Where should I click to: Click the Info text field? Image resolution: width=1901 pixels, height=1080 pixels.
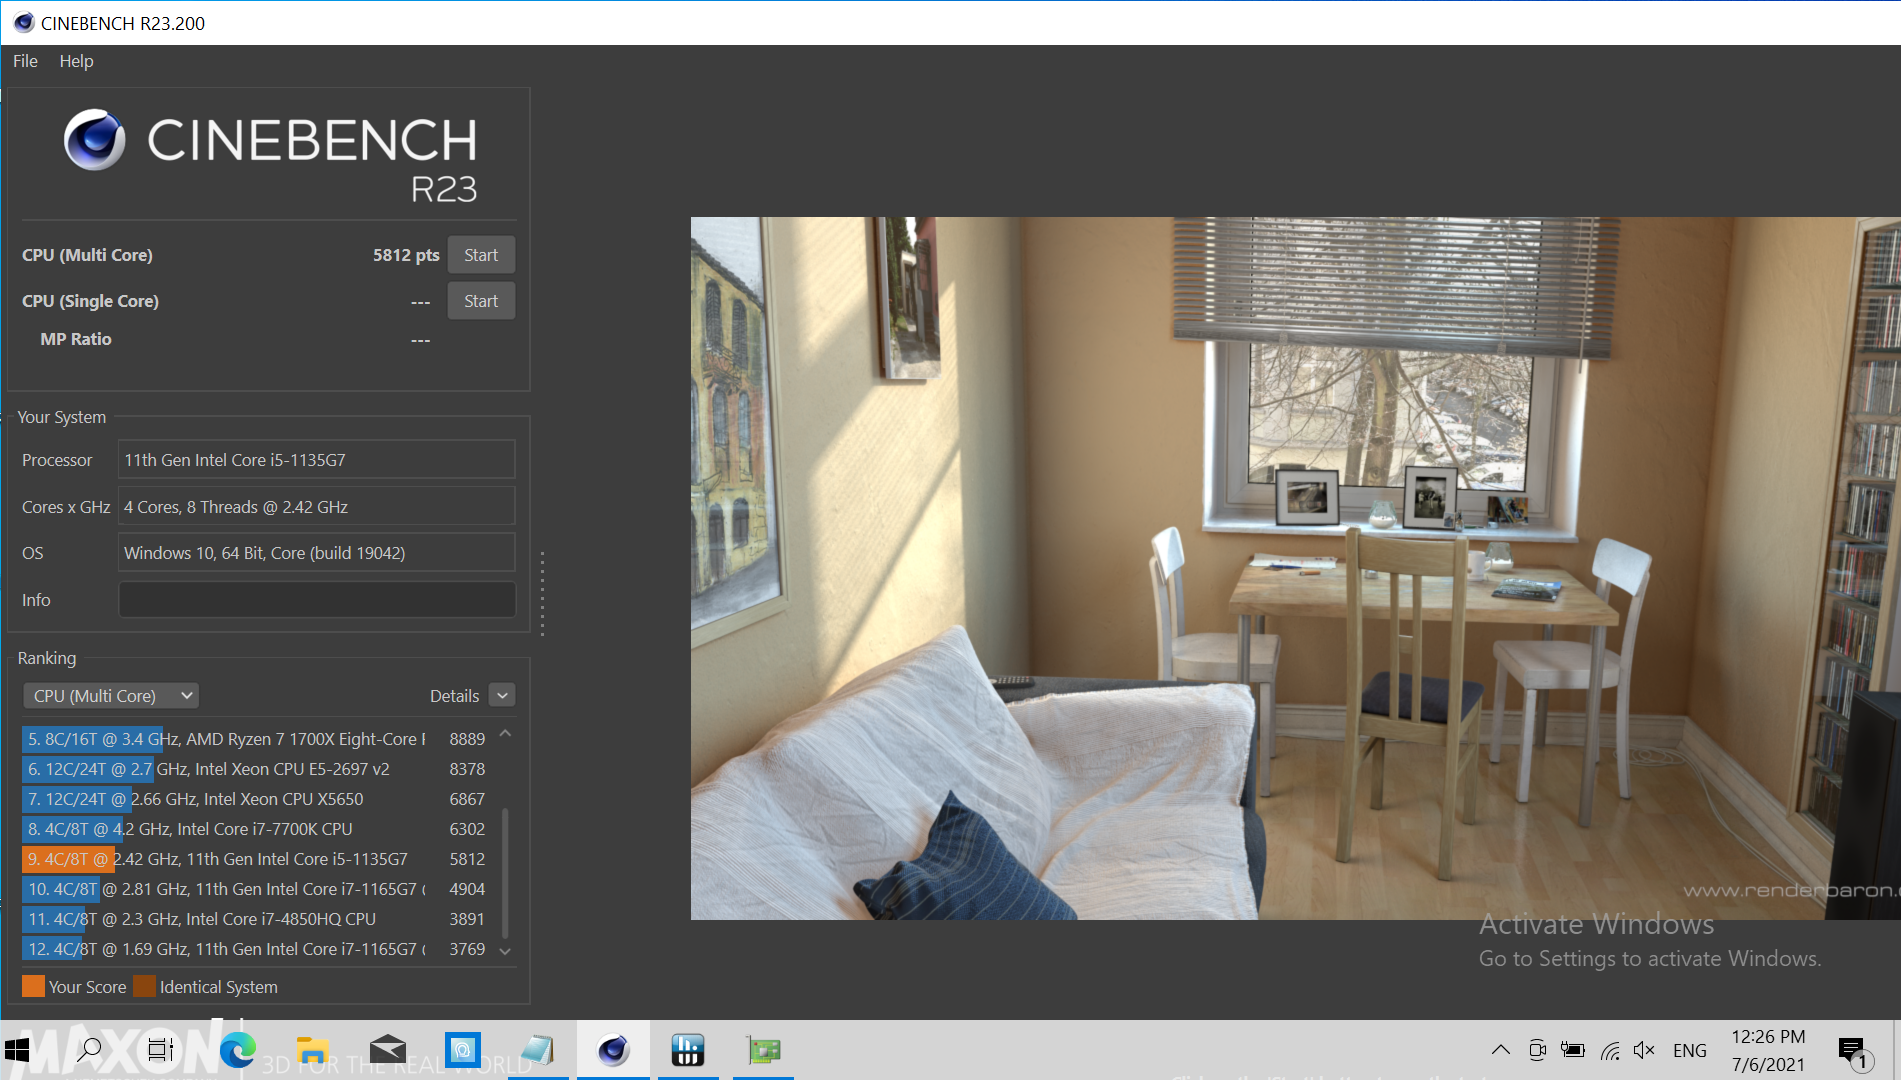point(317,600)
